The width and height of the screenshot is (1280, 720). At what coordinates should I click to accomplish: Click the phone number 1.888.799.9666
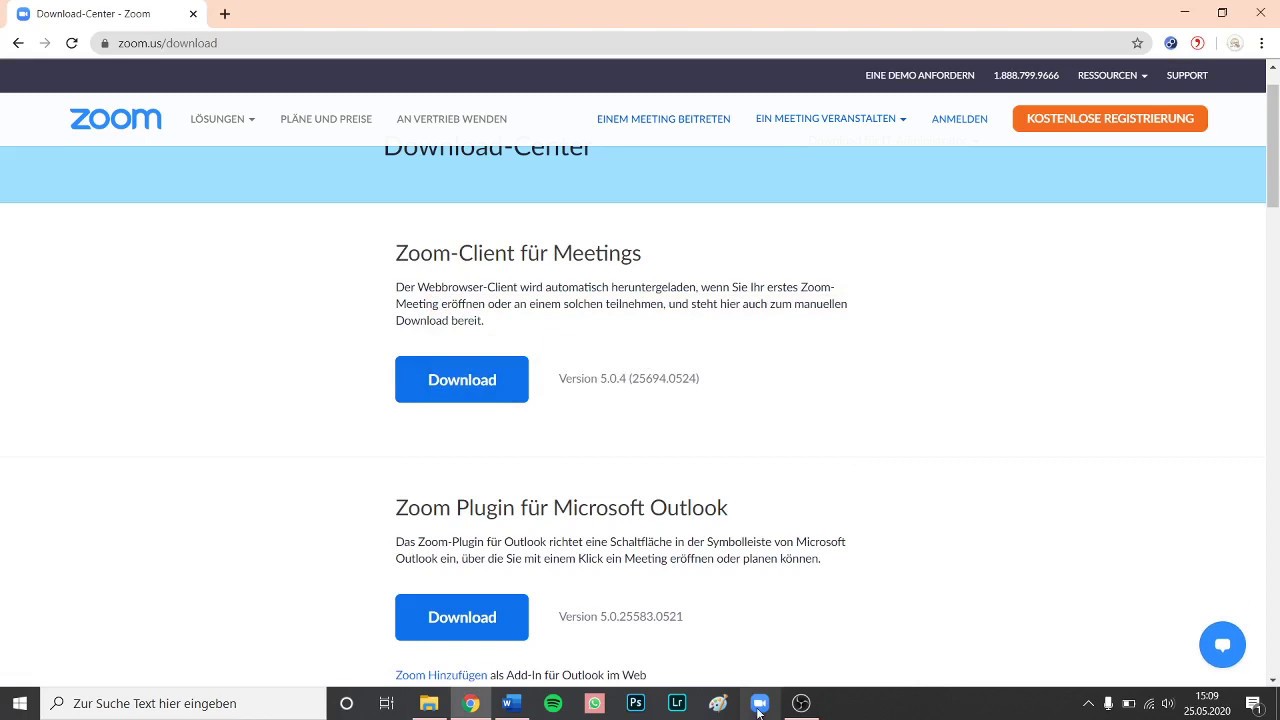tap(1026, 75)
